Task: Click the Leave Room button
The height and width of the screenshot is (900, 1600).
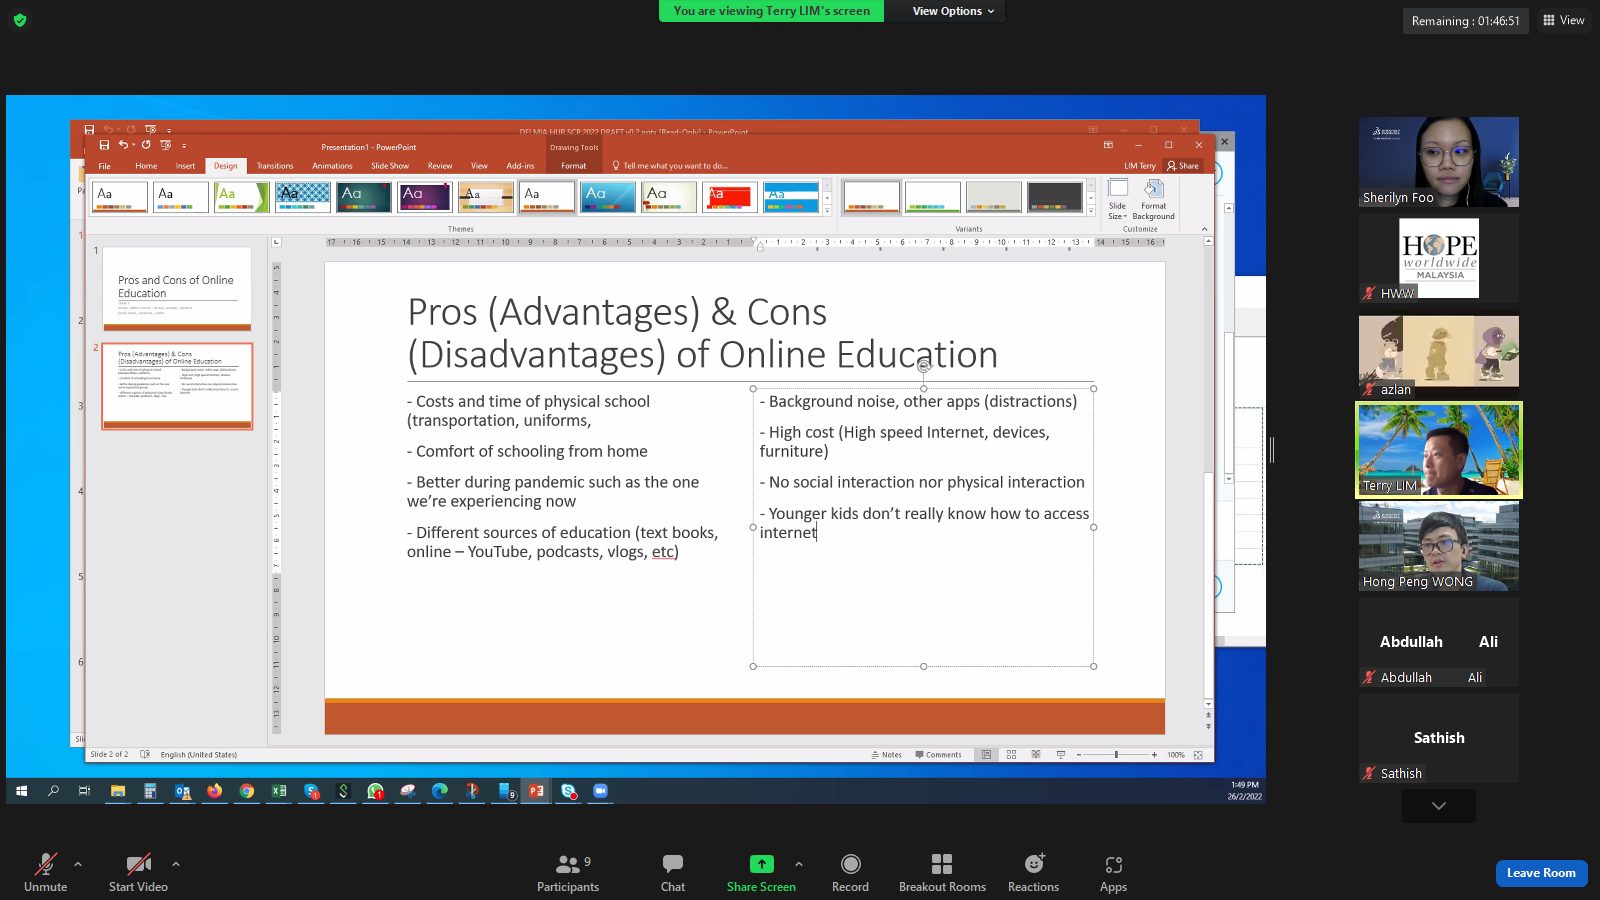Action: (x=1540, y=873)
